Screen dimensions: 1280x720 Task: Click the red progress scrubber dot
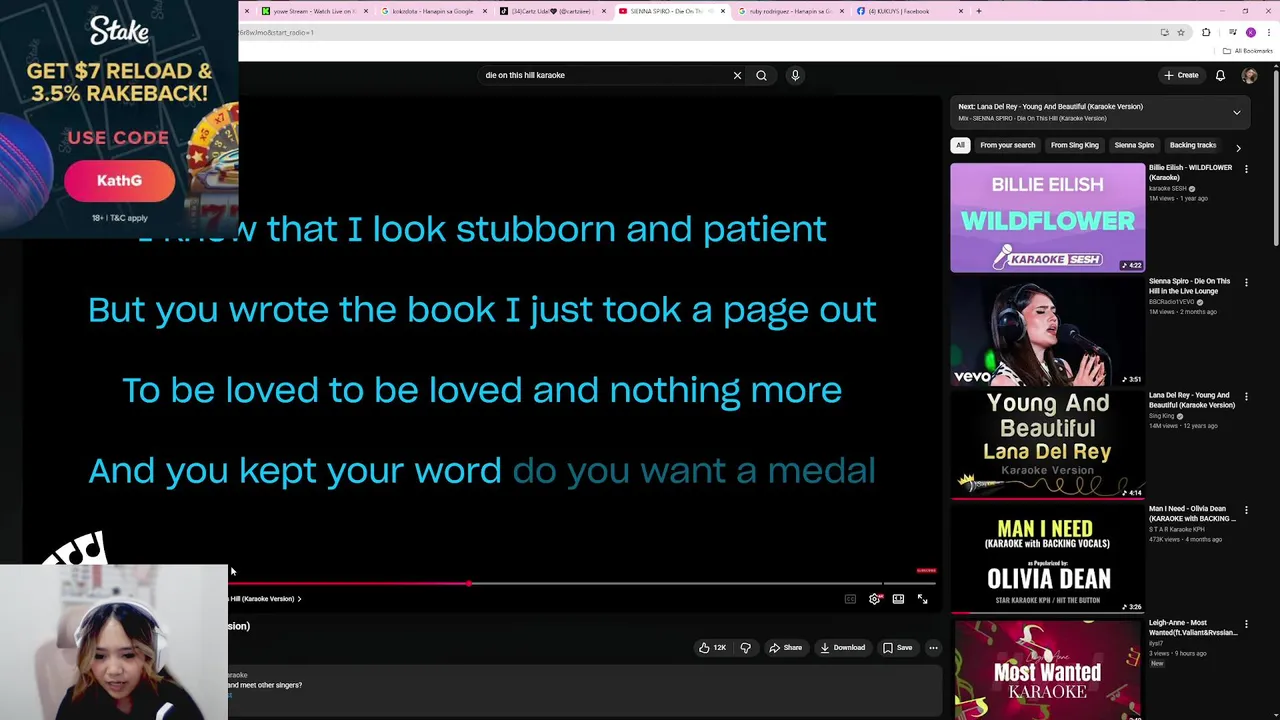469,583
